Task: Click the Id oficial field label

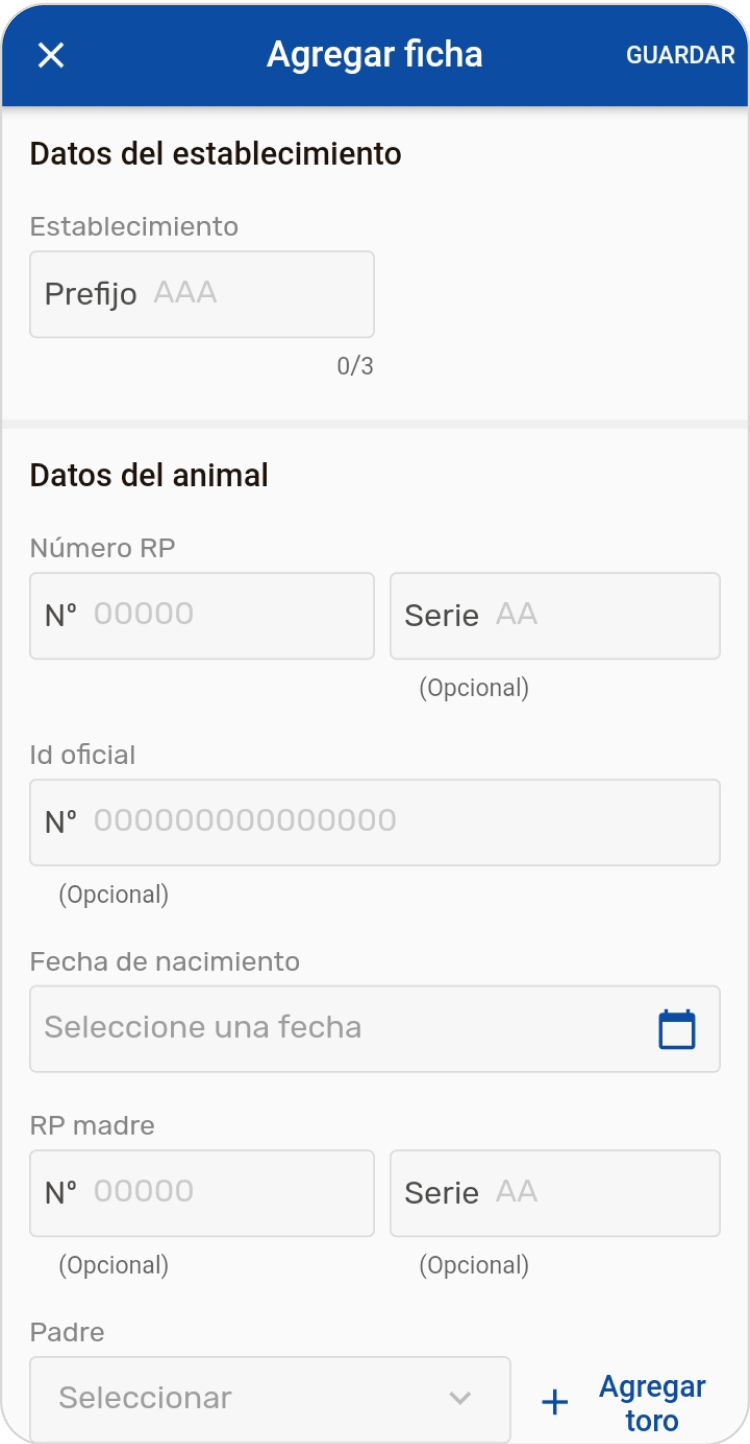Action: coord(82,755)
